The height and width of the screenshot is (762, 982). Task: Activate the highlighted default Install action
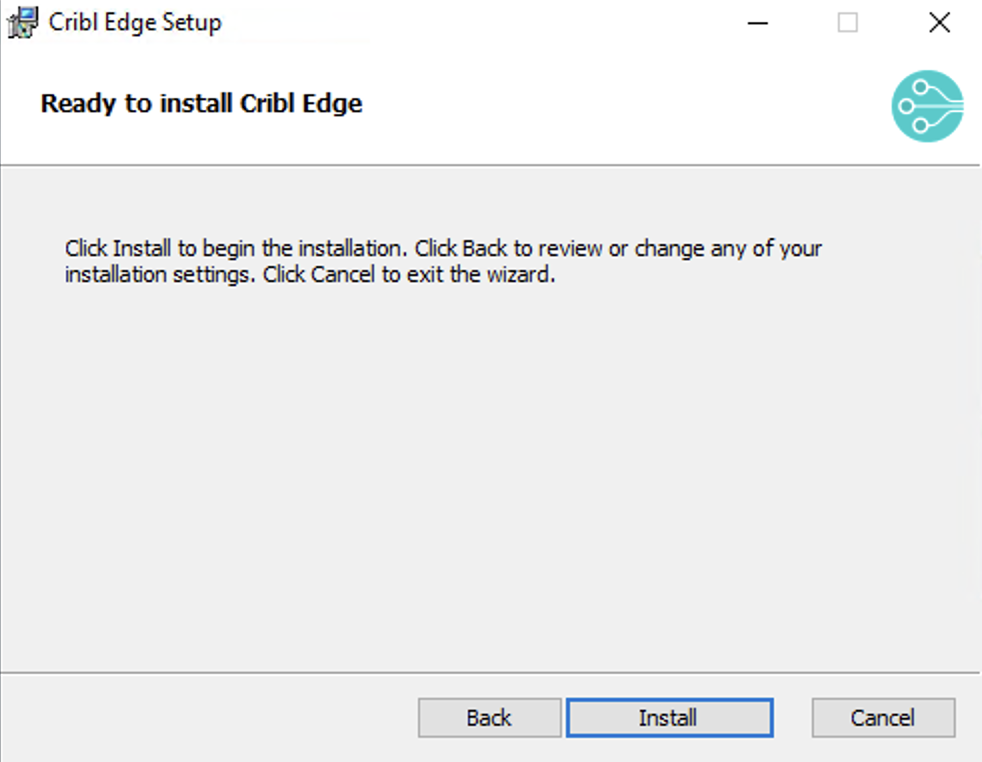coord(668,717)
